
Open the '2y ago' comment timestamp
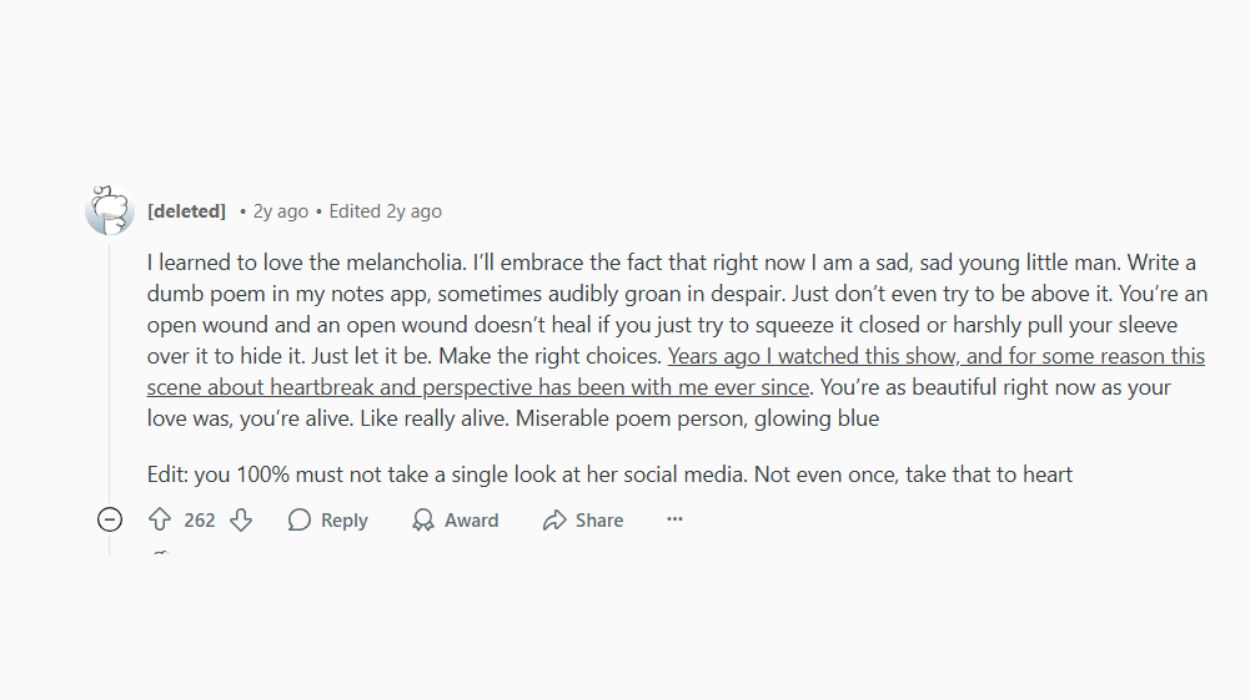(281, 211)
